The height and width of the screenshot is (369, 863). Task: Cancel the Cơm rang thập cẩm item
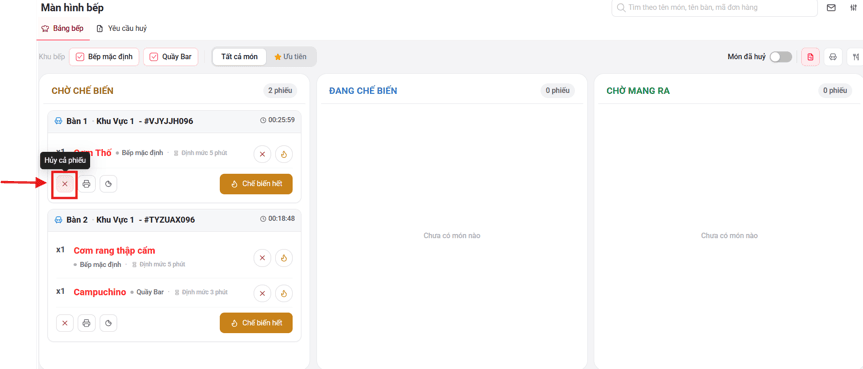[x=262, y=258]
